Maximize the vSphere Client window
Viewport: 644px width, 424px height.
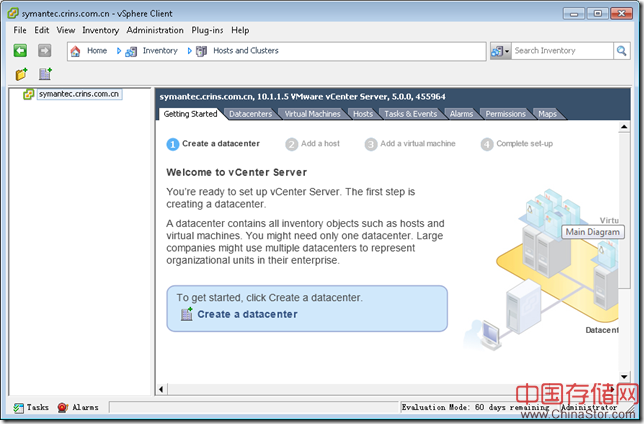598,14
